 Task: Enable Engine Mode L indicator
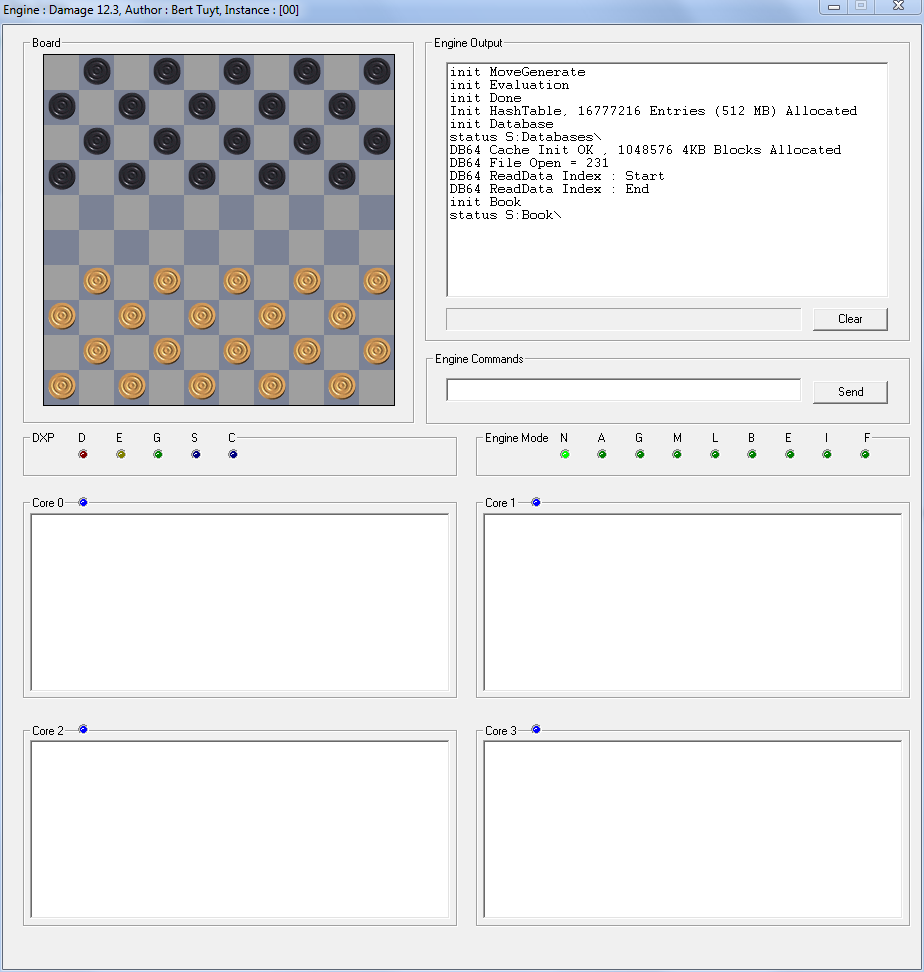[715, 454]
